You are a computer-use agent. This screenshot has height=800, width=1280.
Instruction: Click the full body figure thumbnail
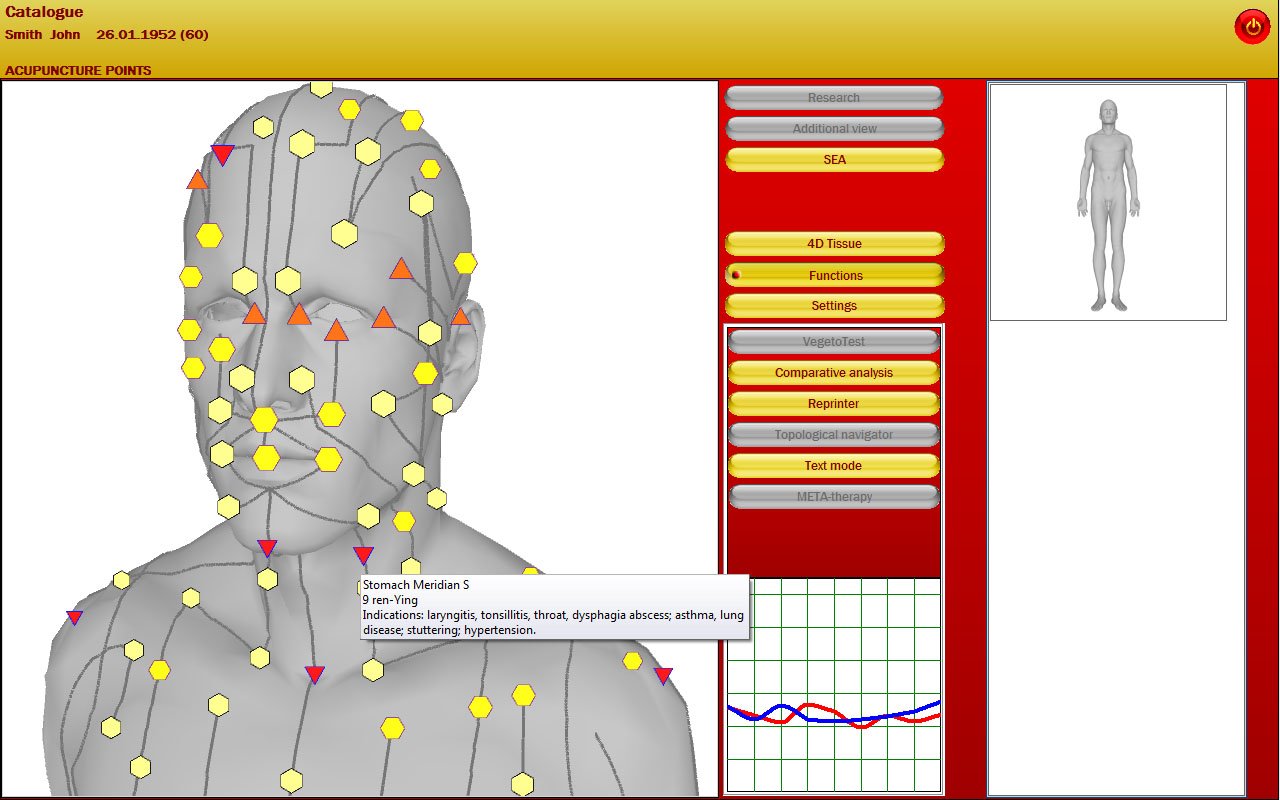pos(1107,203)
